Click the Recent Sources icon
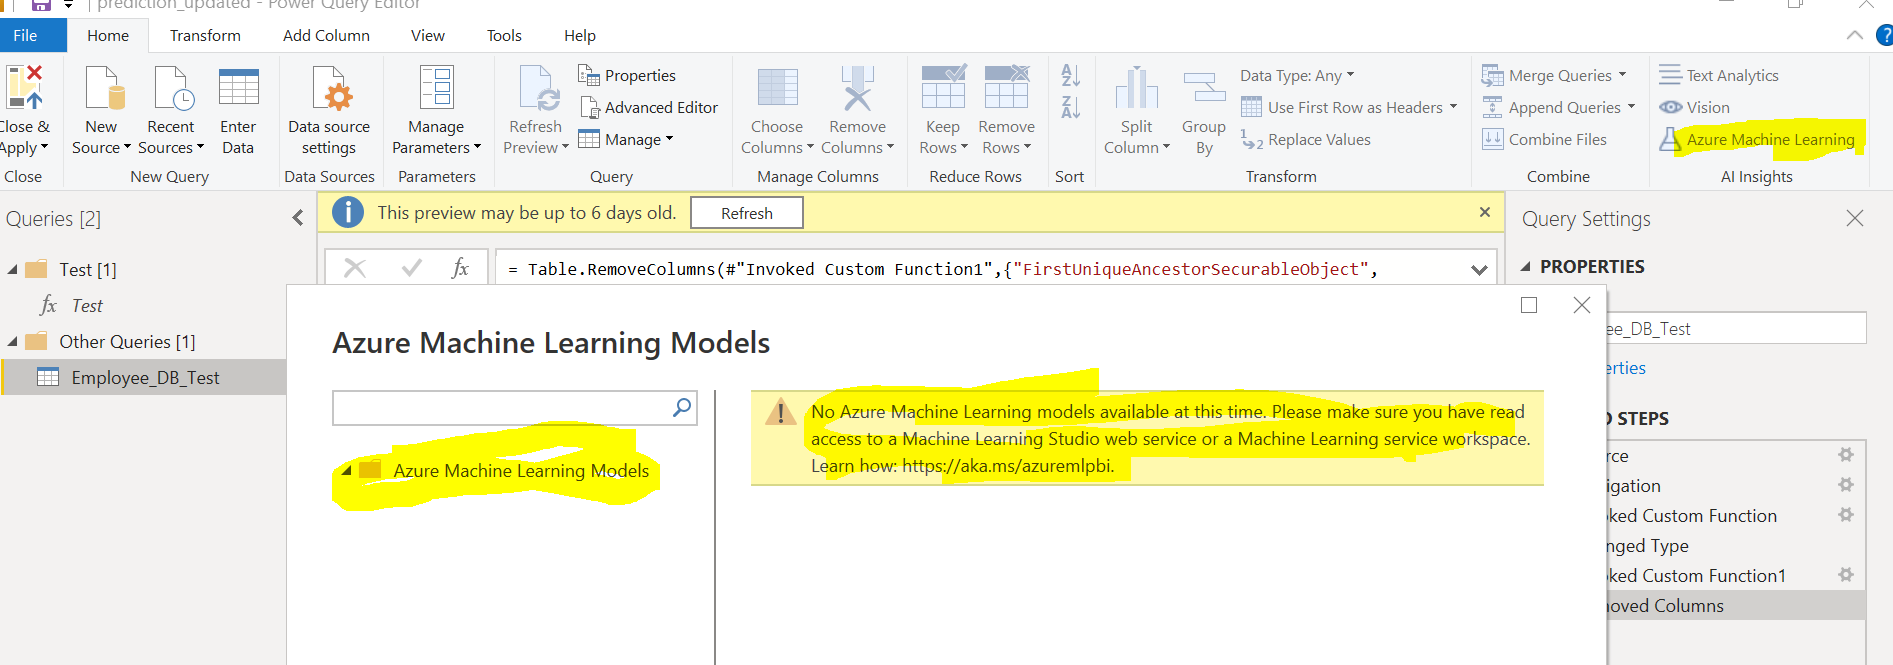 173,88
